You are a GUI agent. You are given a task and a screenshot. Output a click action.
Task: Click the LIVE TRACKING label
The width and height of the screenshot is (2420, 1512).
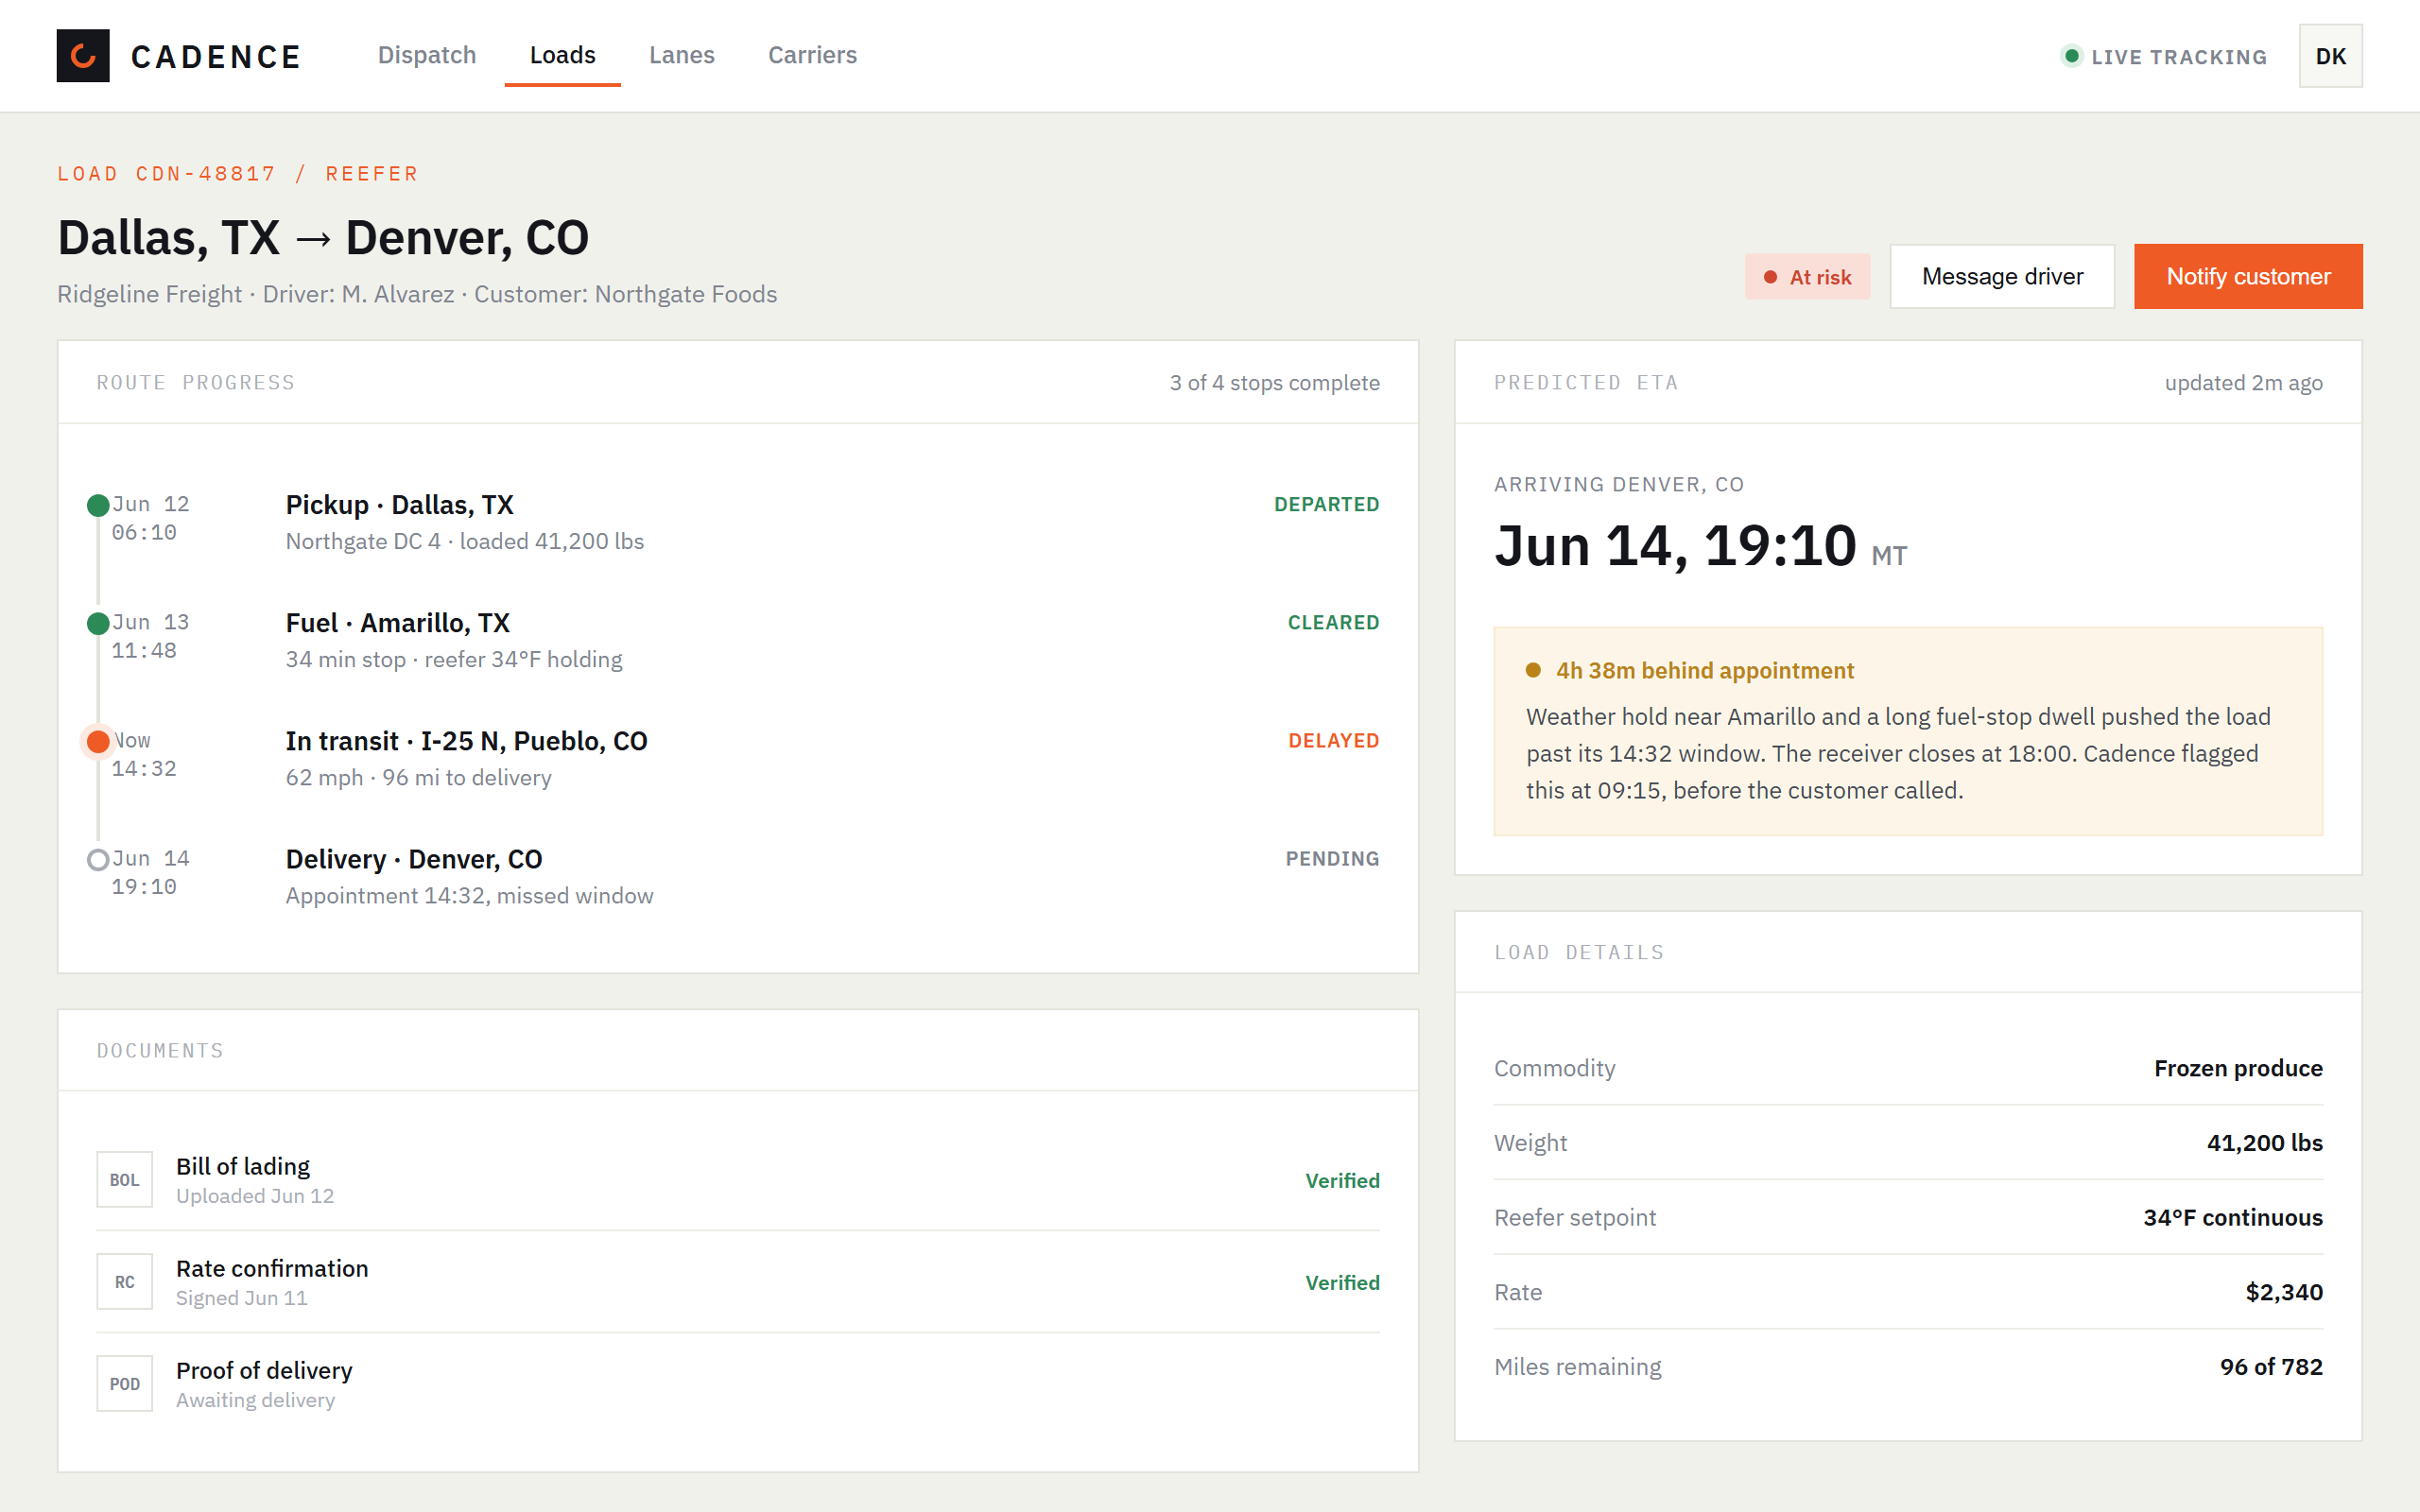2179,57
